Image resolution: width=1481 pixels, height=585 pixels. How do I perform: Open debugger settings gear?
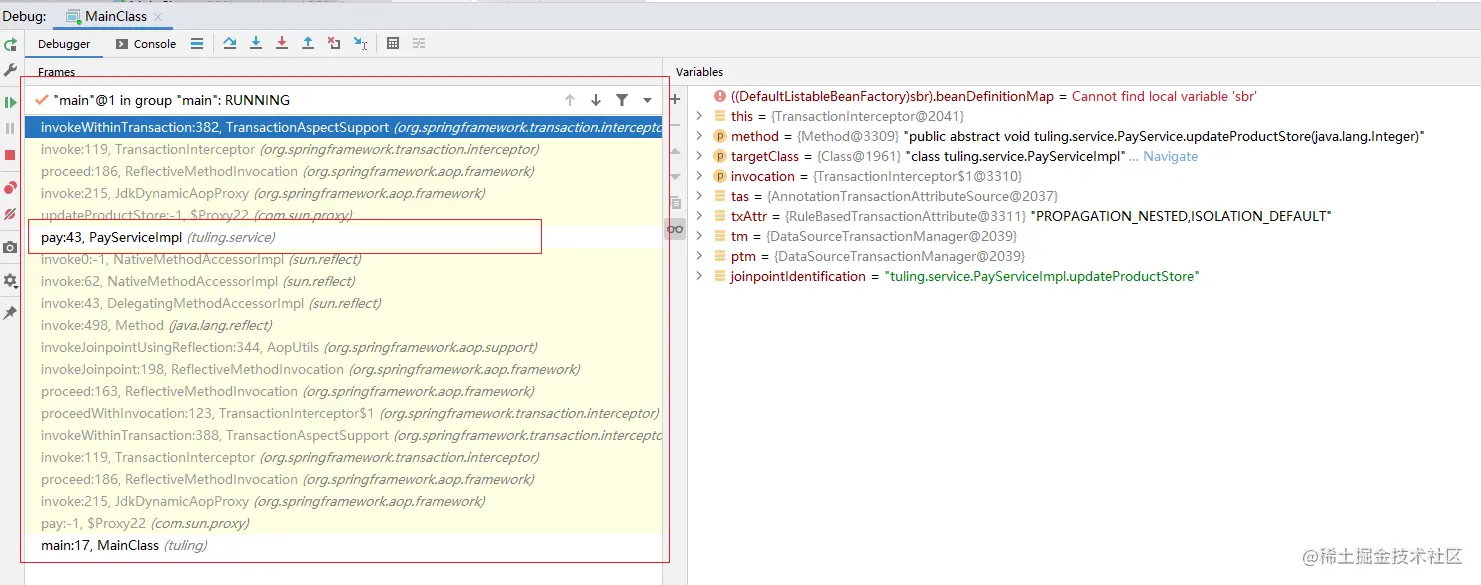tap(10, 281)
